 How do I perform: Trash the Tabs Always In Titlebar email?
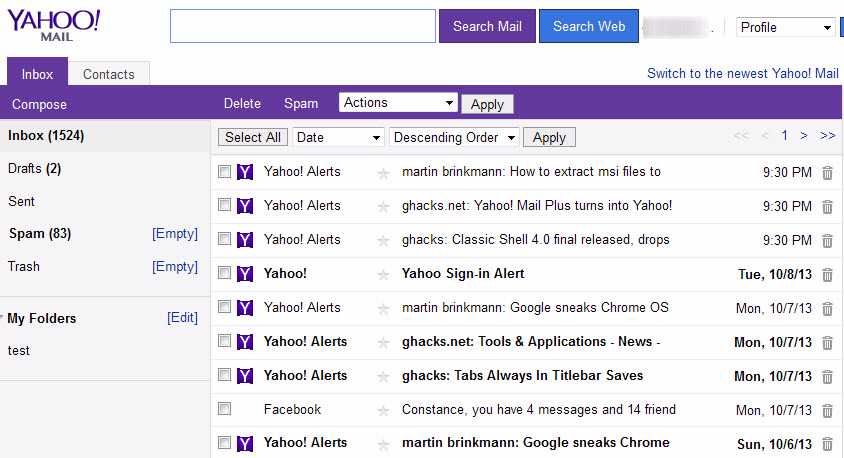[x=827, y=376]
